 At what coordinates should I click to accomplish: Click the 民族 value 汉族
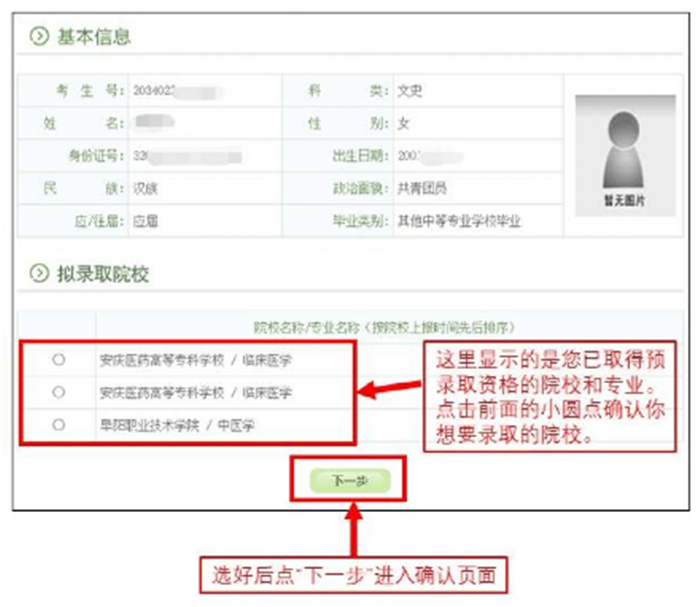point(145,188)
